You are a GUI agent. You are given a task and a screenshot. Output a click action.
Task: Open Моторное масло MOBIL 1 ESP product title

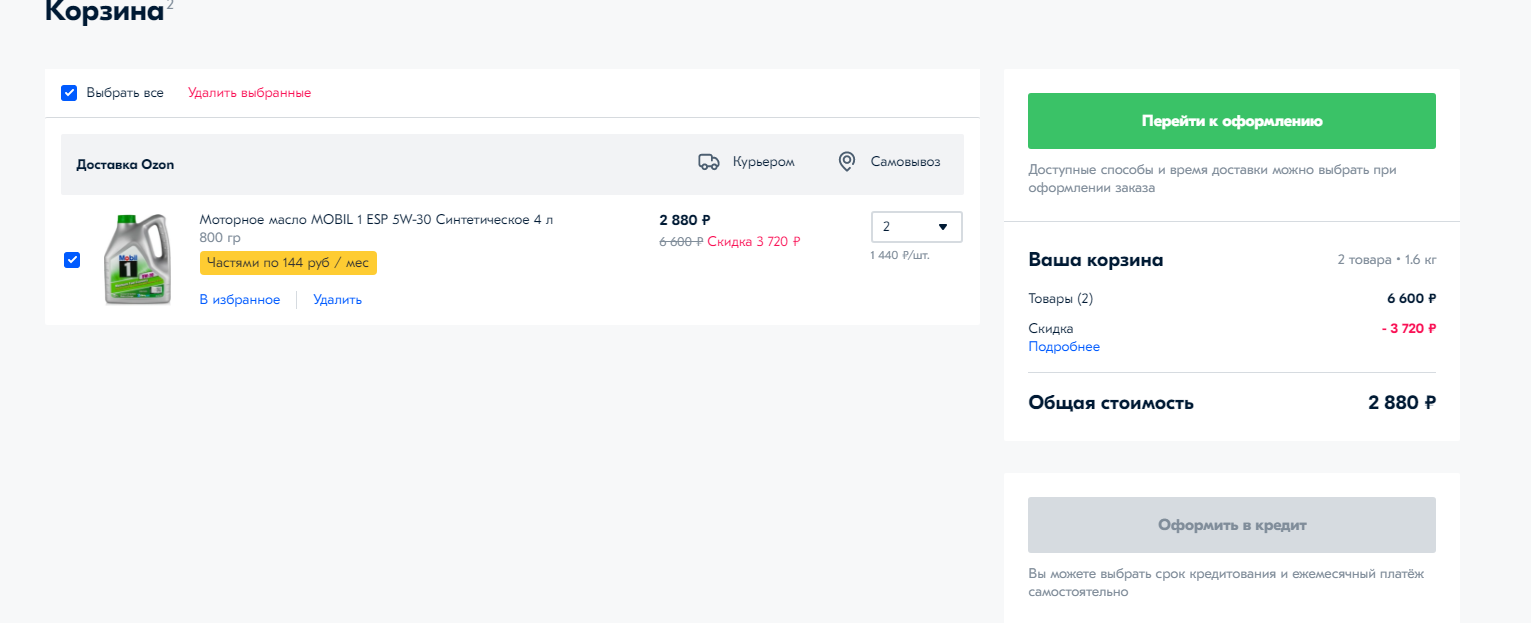tap(376, 220)
